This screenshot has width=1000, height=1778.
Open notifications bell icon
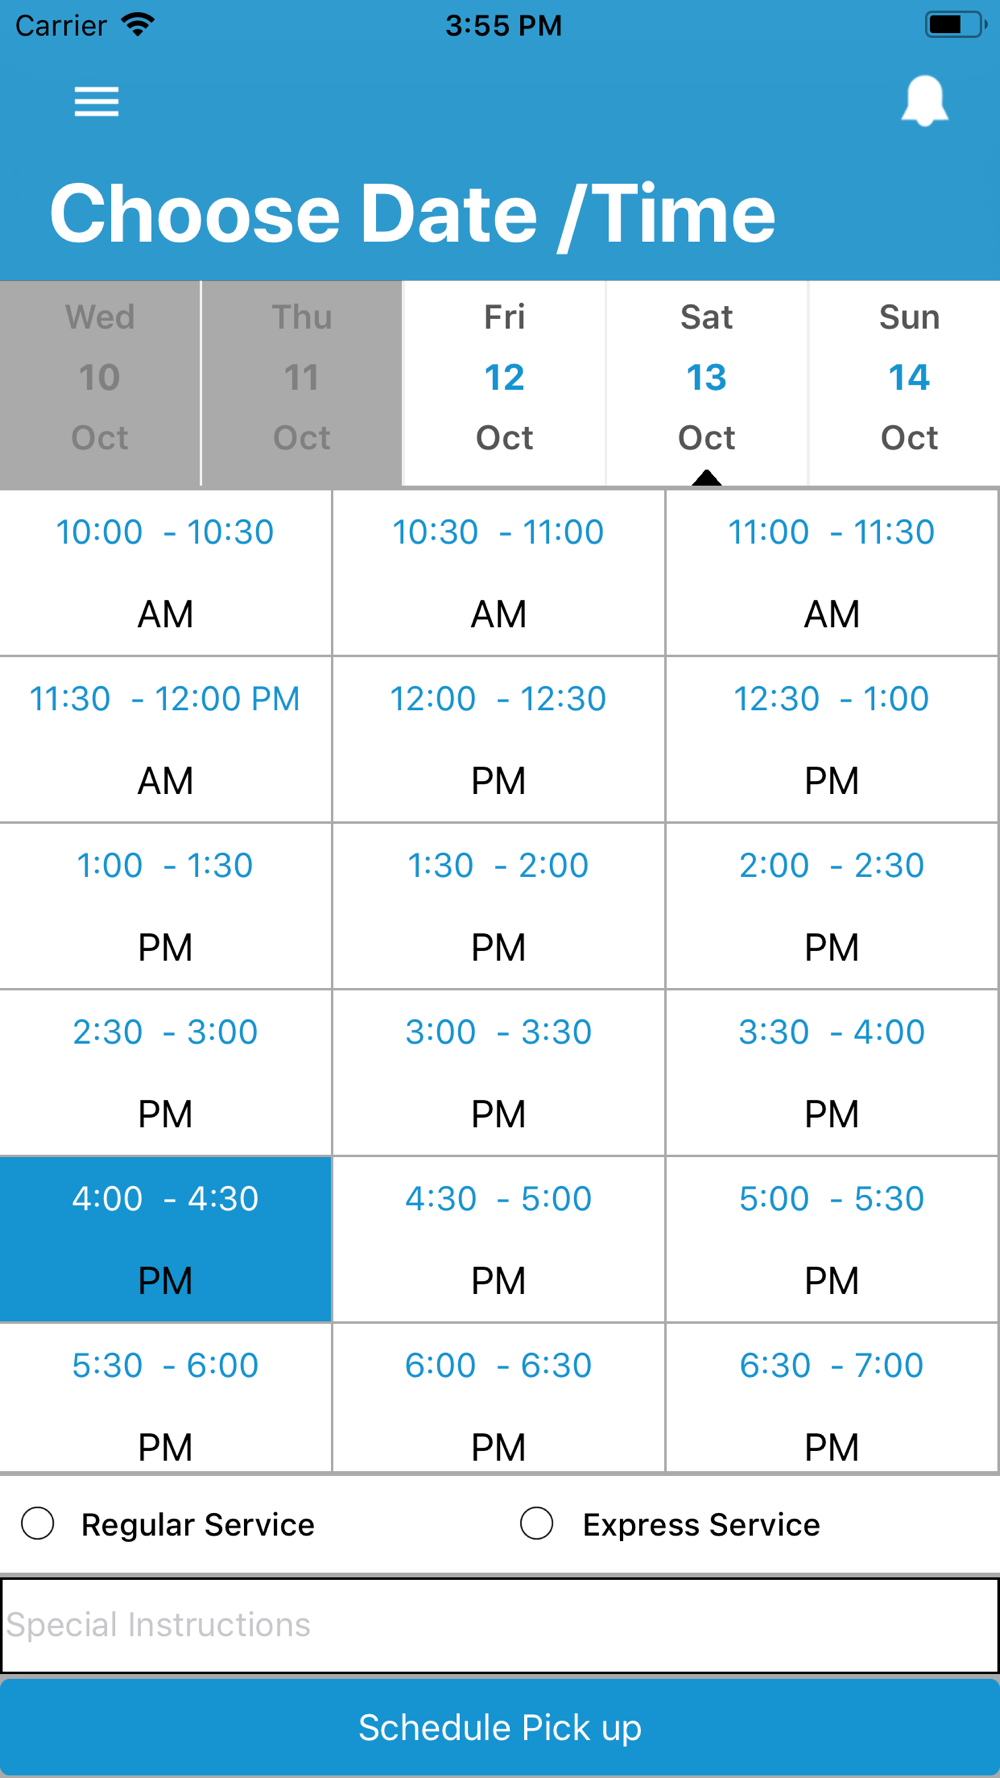click(x=924, y=101)
